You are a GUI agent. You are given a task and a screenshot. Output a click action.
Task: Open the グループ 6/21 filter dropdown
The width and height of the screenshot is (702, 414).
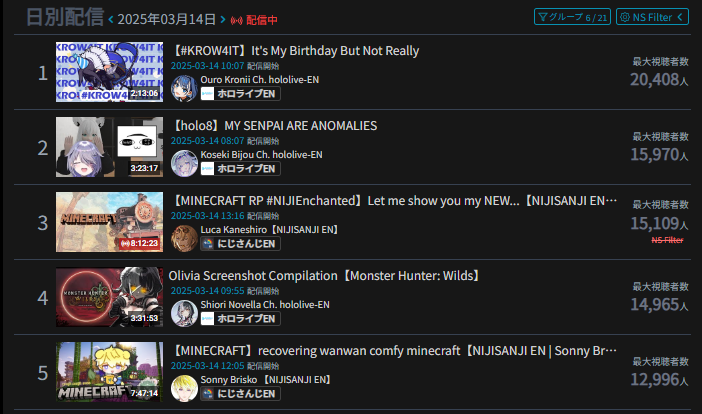click(572, 17)
